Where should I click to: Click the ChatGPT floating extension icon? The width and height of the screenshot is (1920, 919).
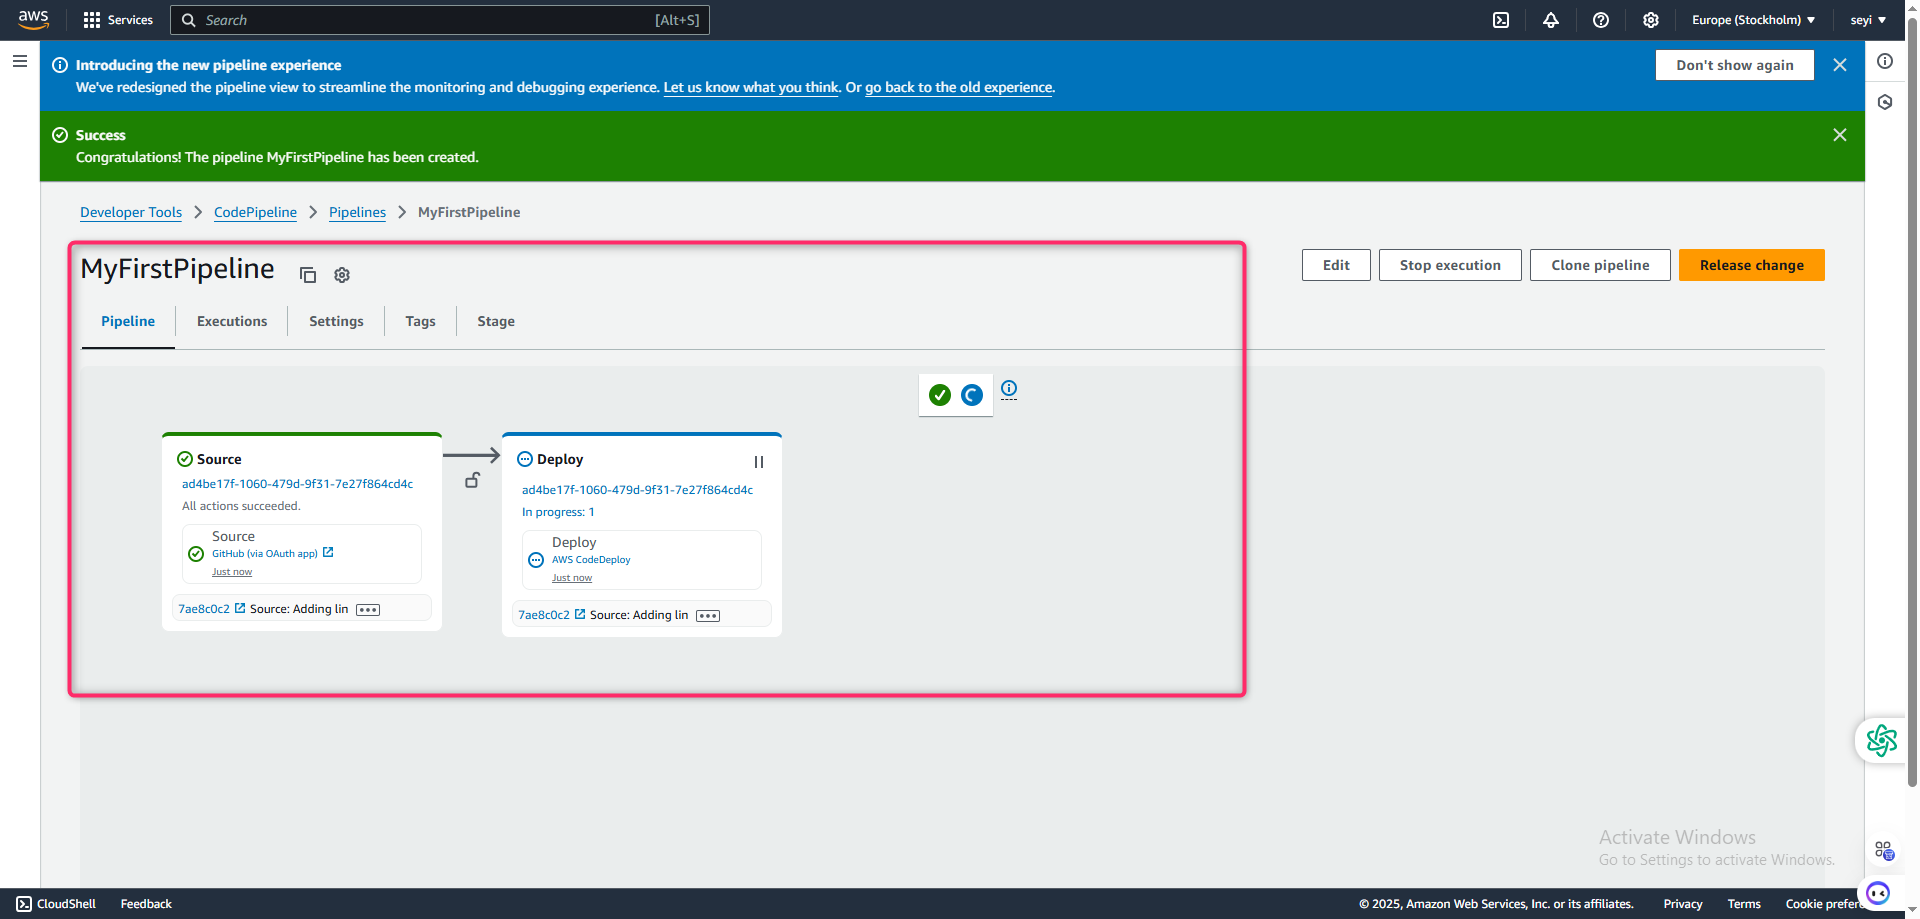[1881, 741]
